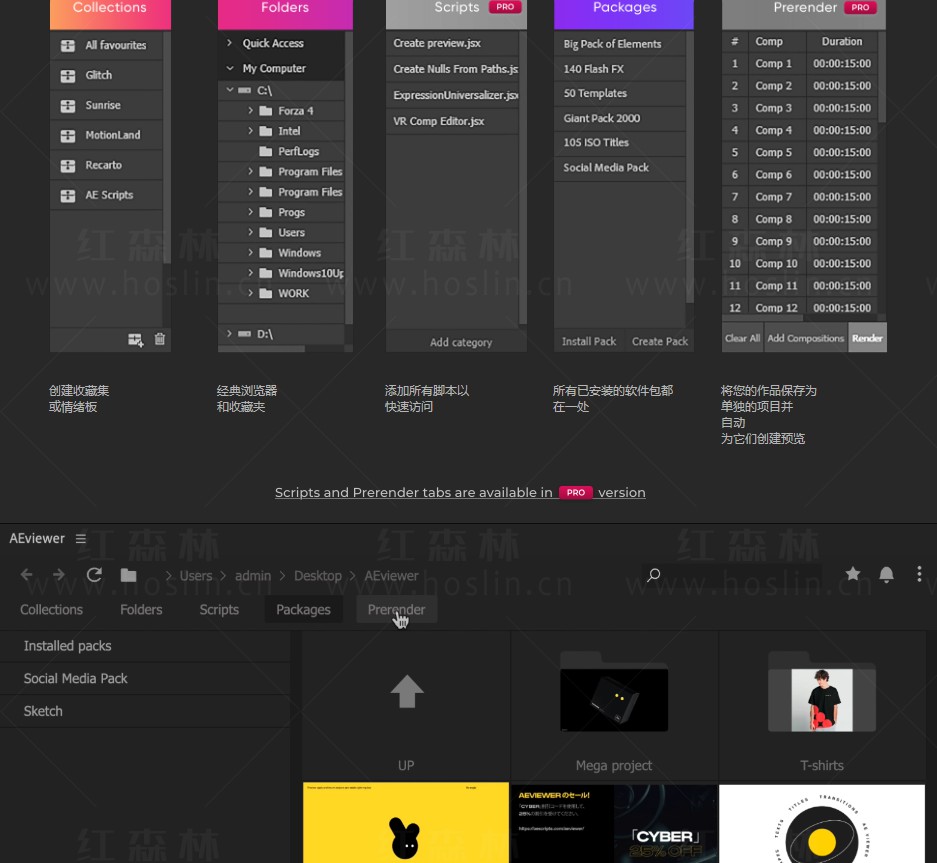The height and width of the screenshot is (863, 937).
Task: Click the Recarto collection icon
Action: tap(68, 166)
